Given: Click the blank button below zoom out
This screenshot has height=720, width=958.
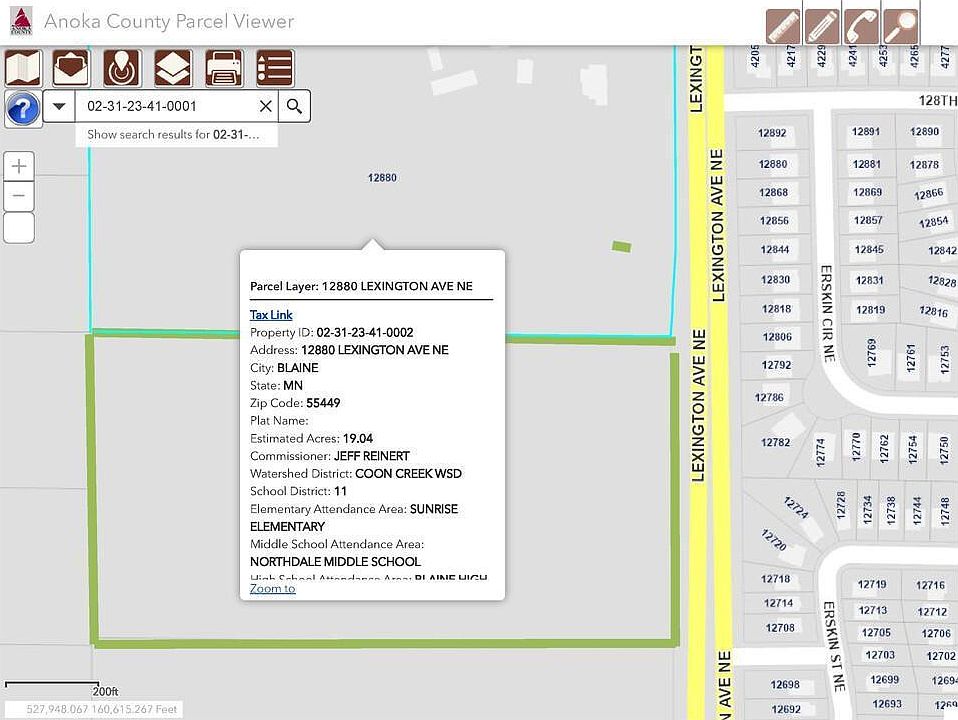Looking at the screenshot, I should tap(19, 227).
